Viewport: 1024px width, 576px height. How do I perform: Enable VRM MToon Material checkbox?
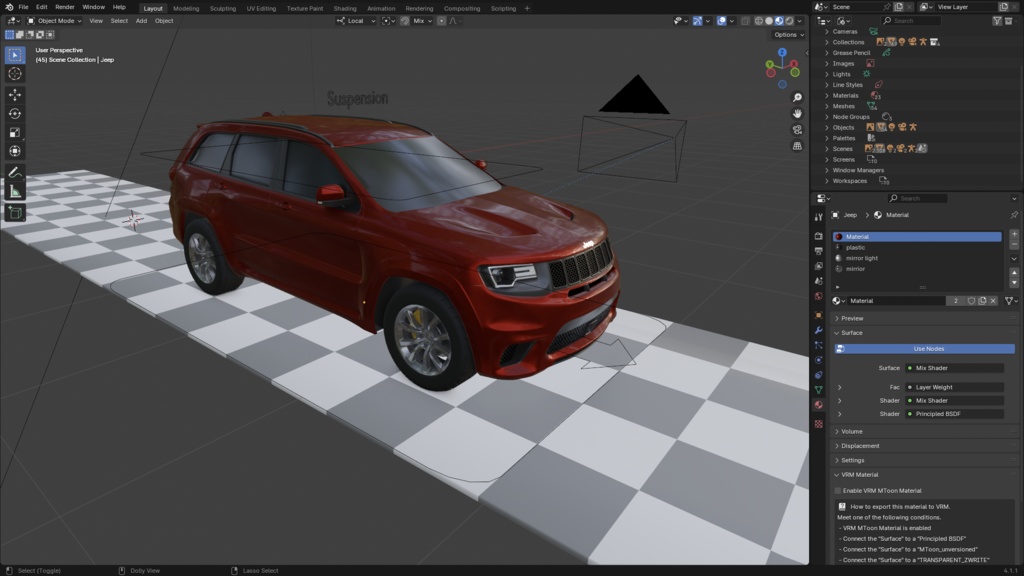click(x=838, y=490)
